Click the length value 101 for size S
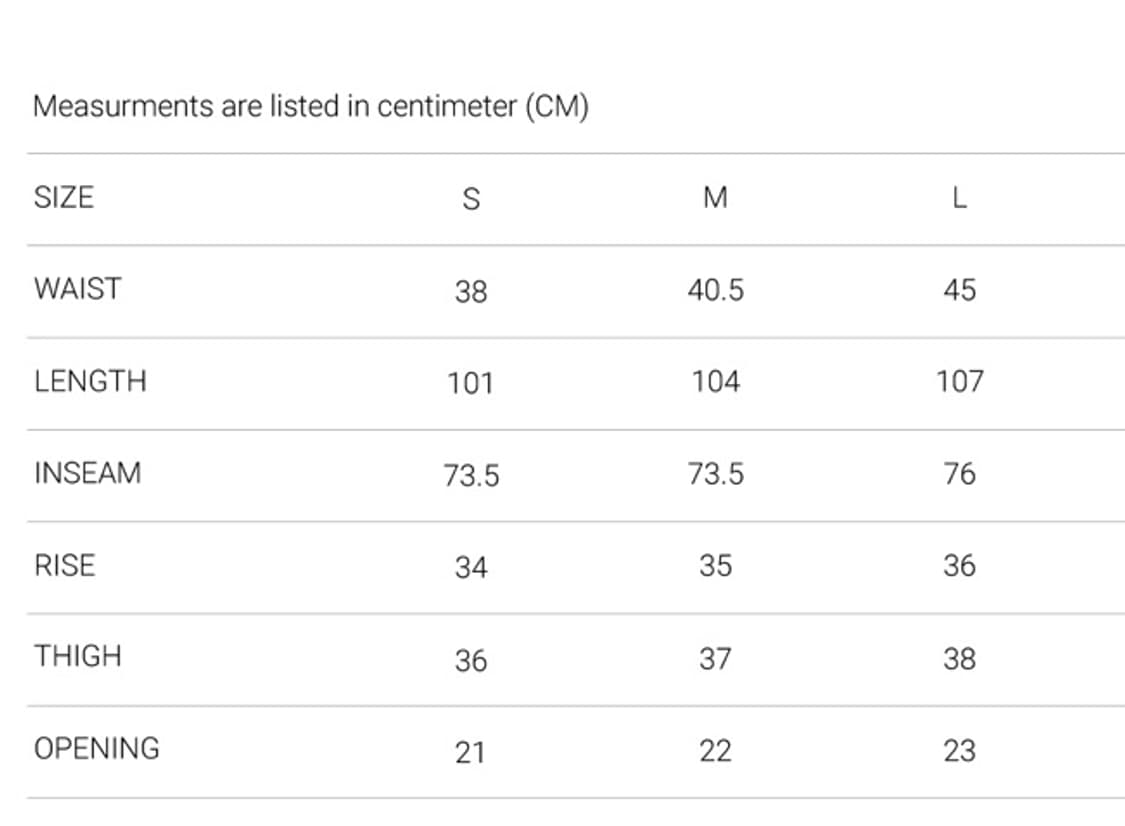1125x826 pixels. click(x=471, y=383)
